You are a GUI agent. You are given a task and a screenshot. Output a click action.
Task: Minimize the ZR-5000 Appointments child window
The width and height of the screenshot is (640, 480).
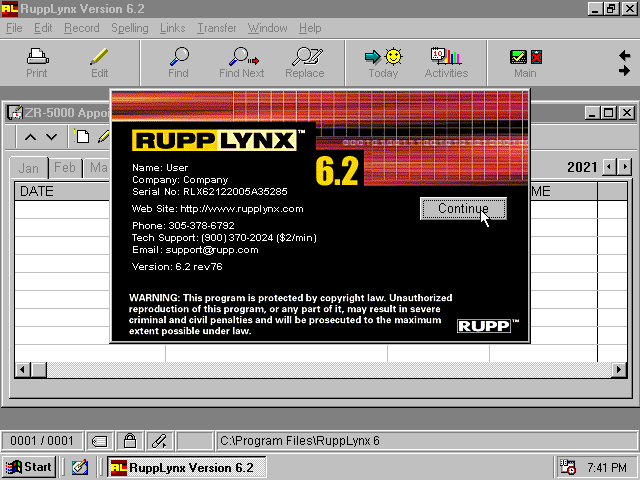pyautogui.click(x=592, y=113)
